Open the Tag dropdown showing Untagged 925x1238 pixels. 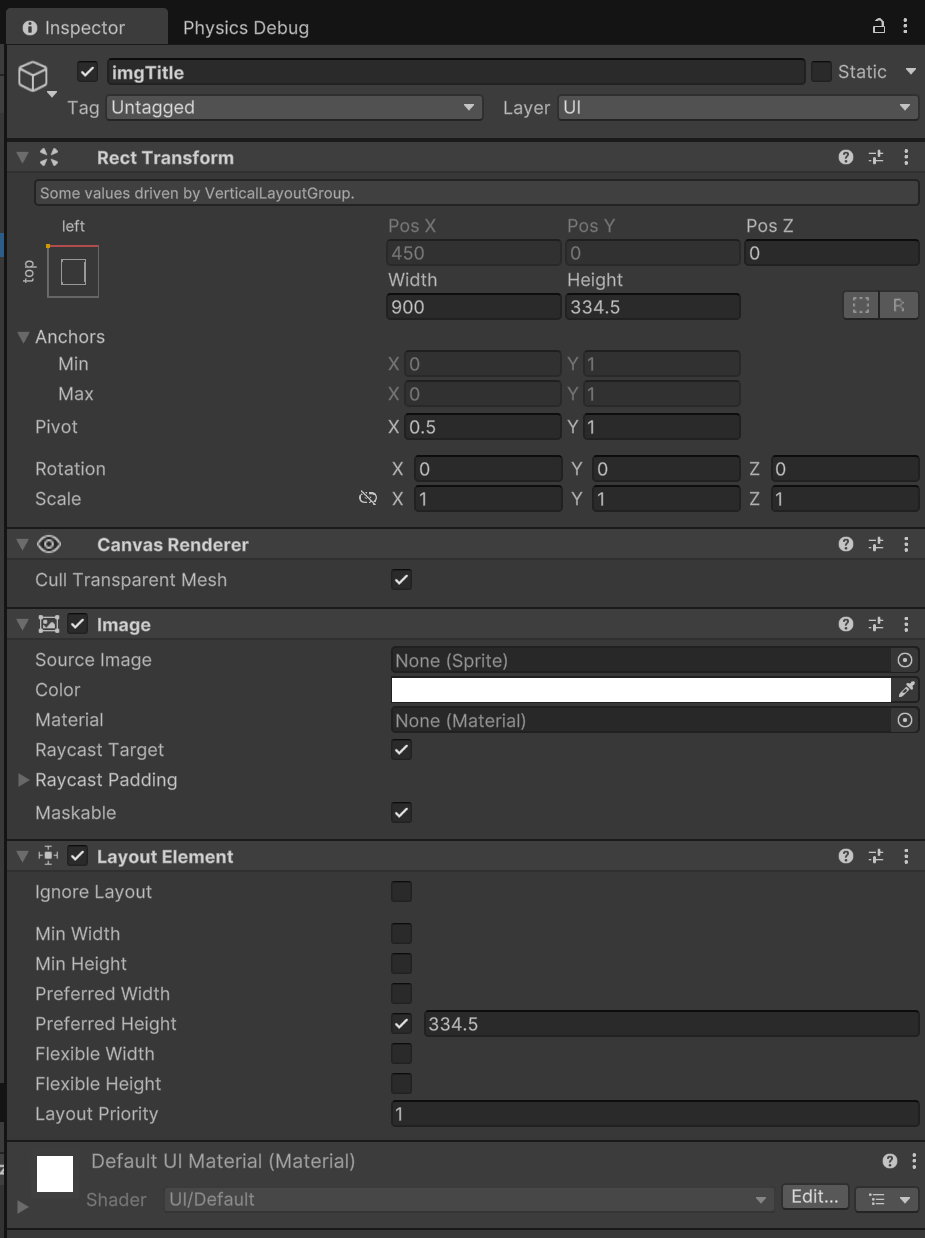click(x=293, y=107)
